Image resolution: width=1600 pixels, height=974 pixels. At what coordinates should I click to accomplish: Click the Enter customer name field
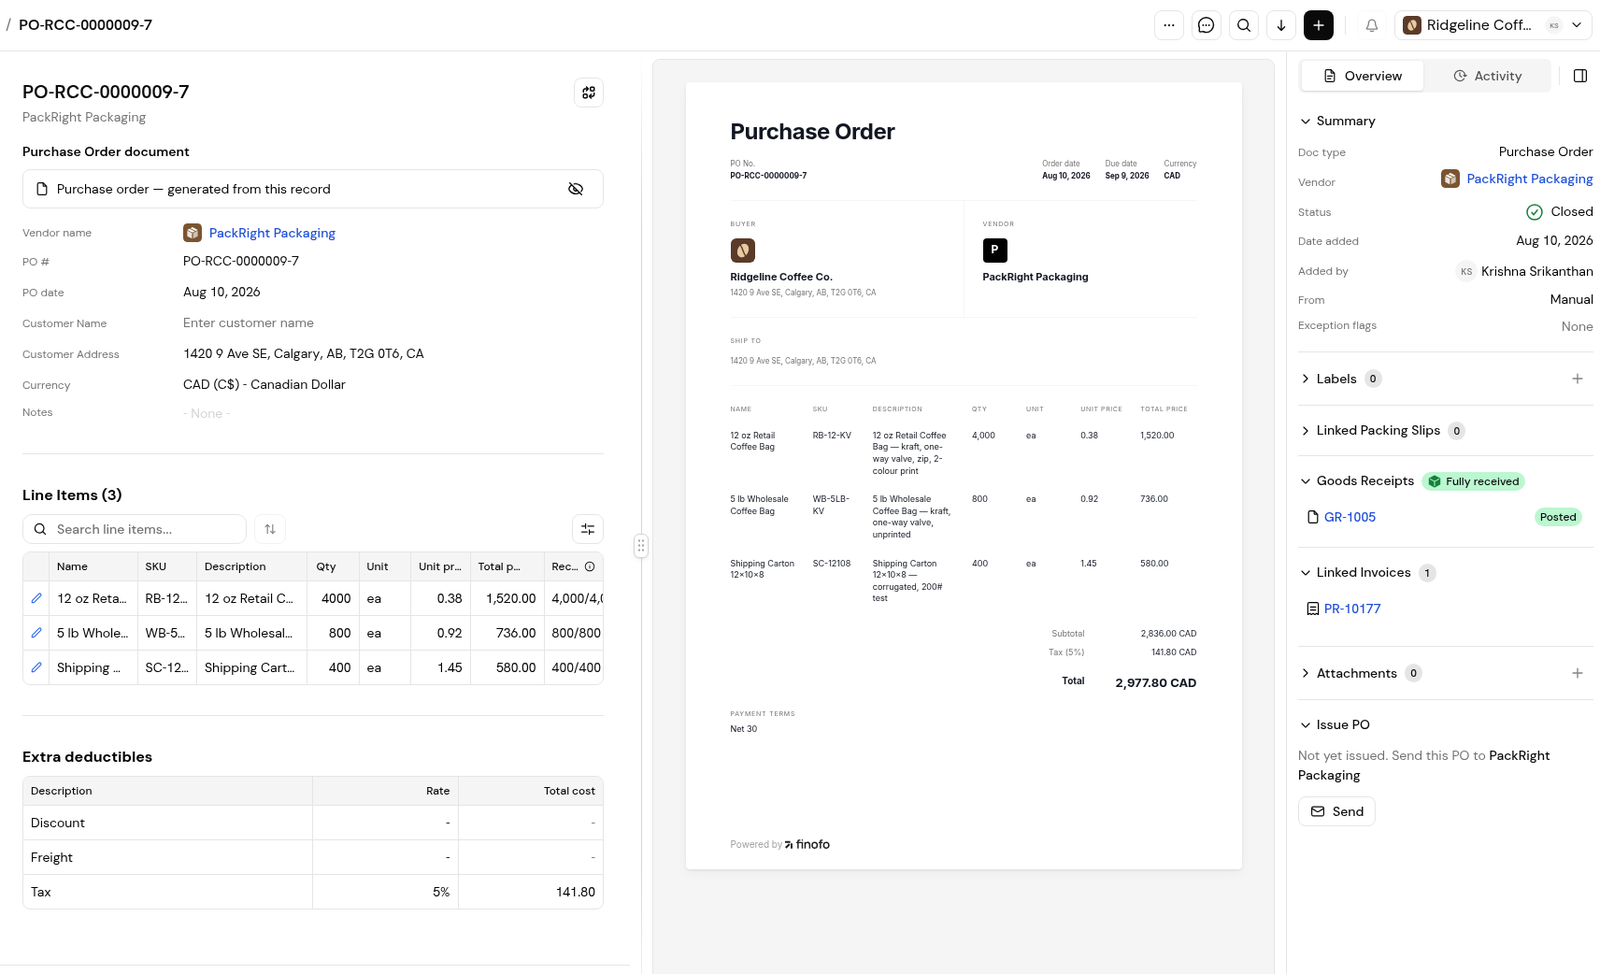[x=249, y=323]
